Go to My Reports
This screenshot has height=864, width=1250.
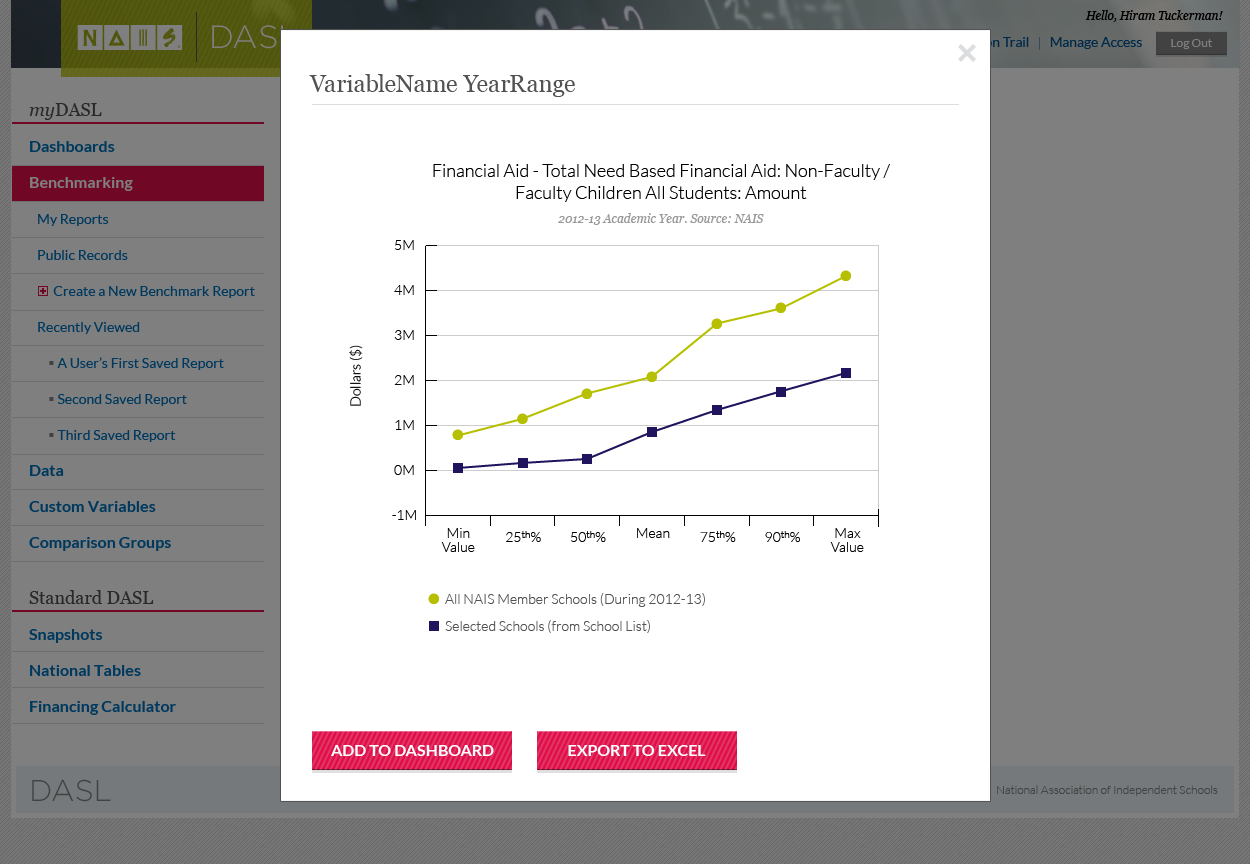tap(73, 219)
